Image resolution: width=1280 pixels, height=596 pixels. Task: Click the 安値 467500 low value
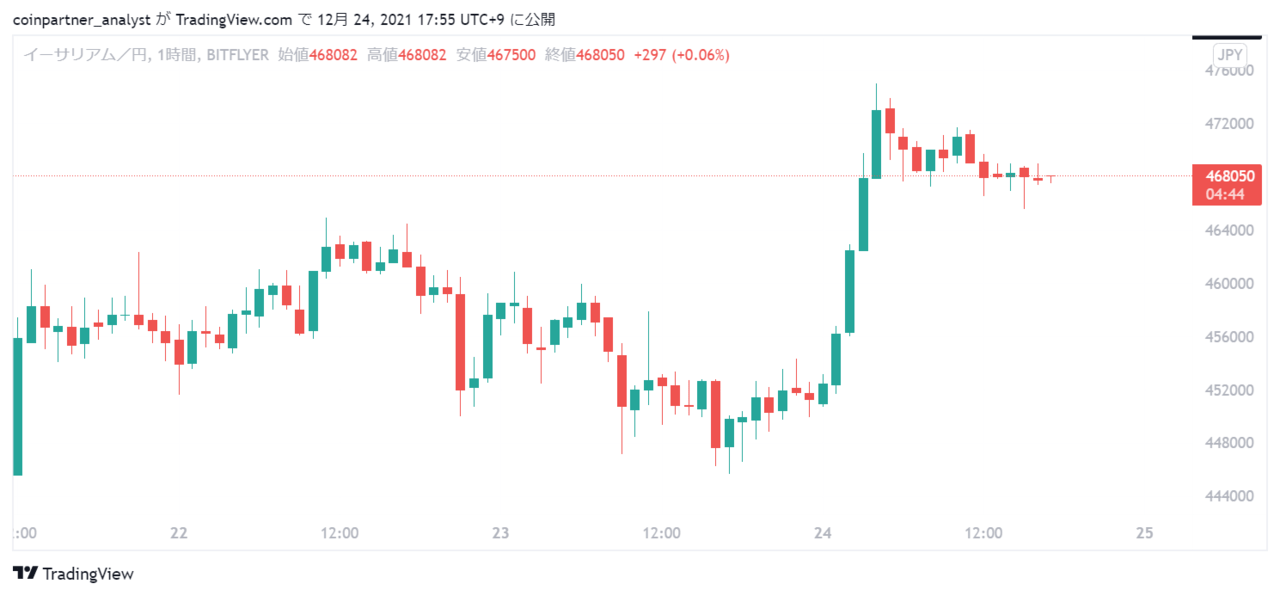[x=496, y=55]
